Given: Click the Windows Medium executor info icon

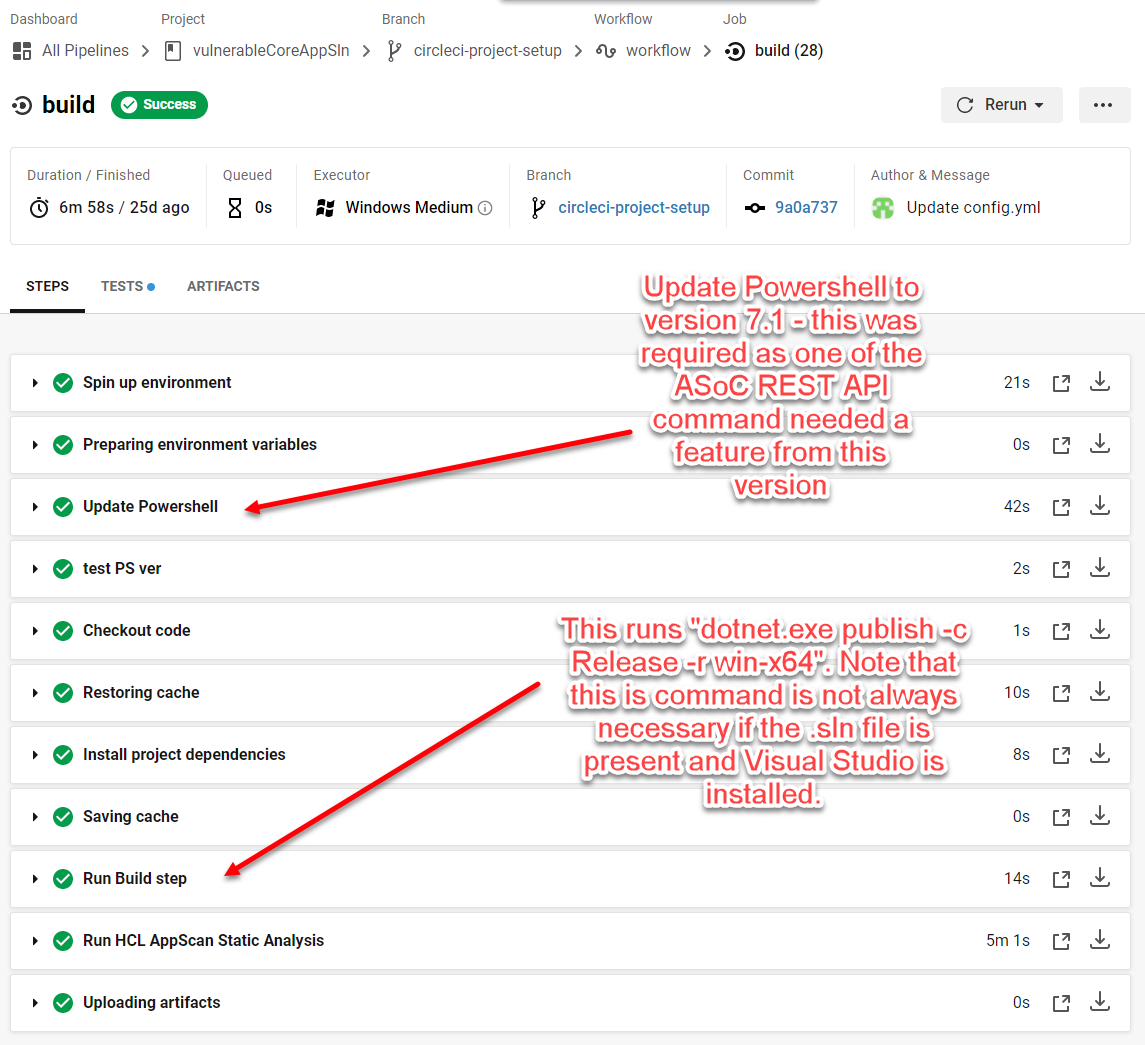Looking at the screenshot, I should (x=485, y=208).
